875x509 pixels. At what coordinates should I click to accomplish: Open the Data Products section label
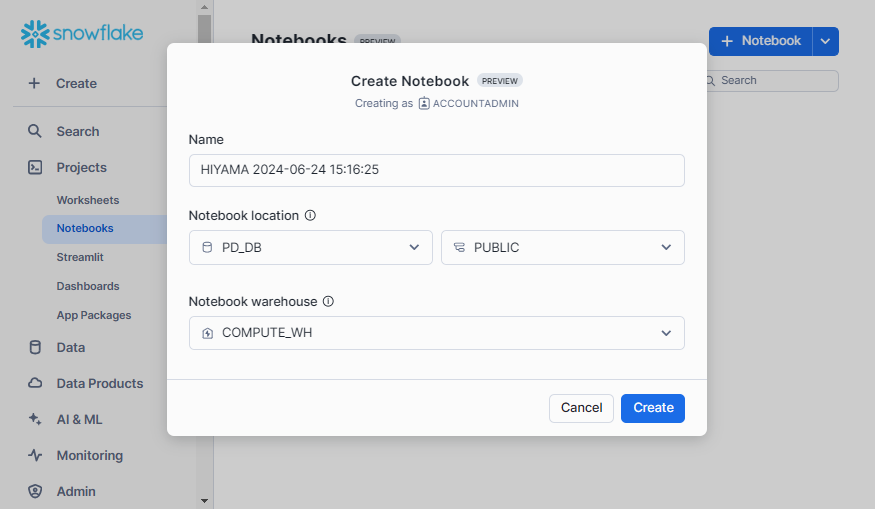click(x=100, y=383)
